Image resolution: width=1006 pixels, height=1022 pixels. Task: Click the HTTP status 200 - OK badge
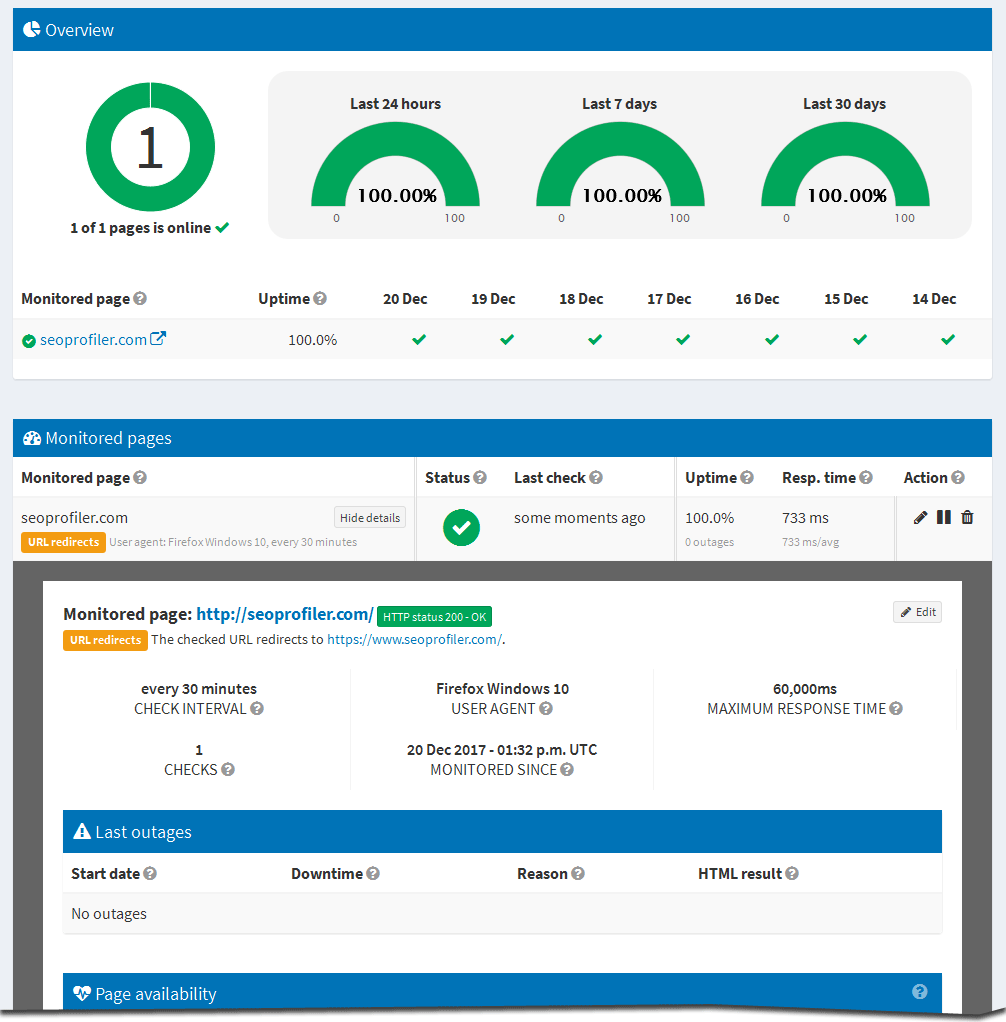[434, 616]
